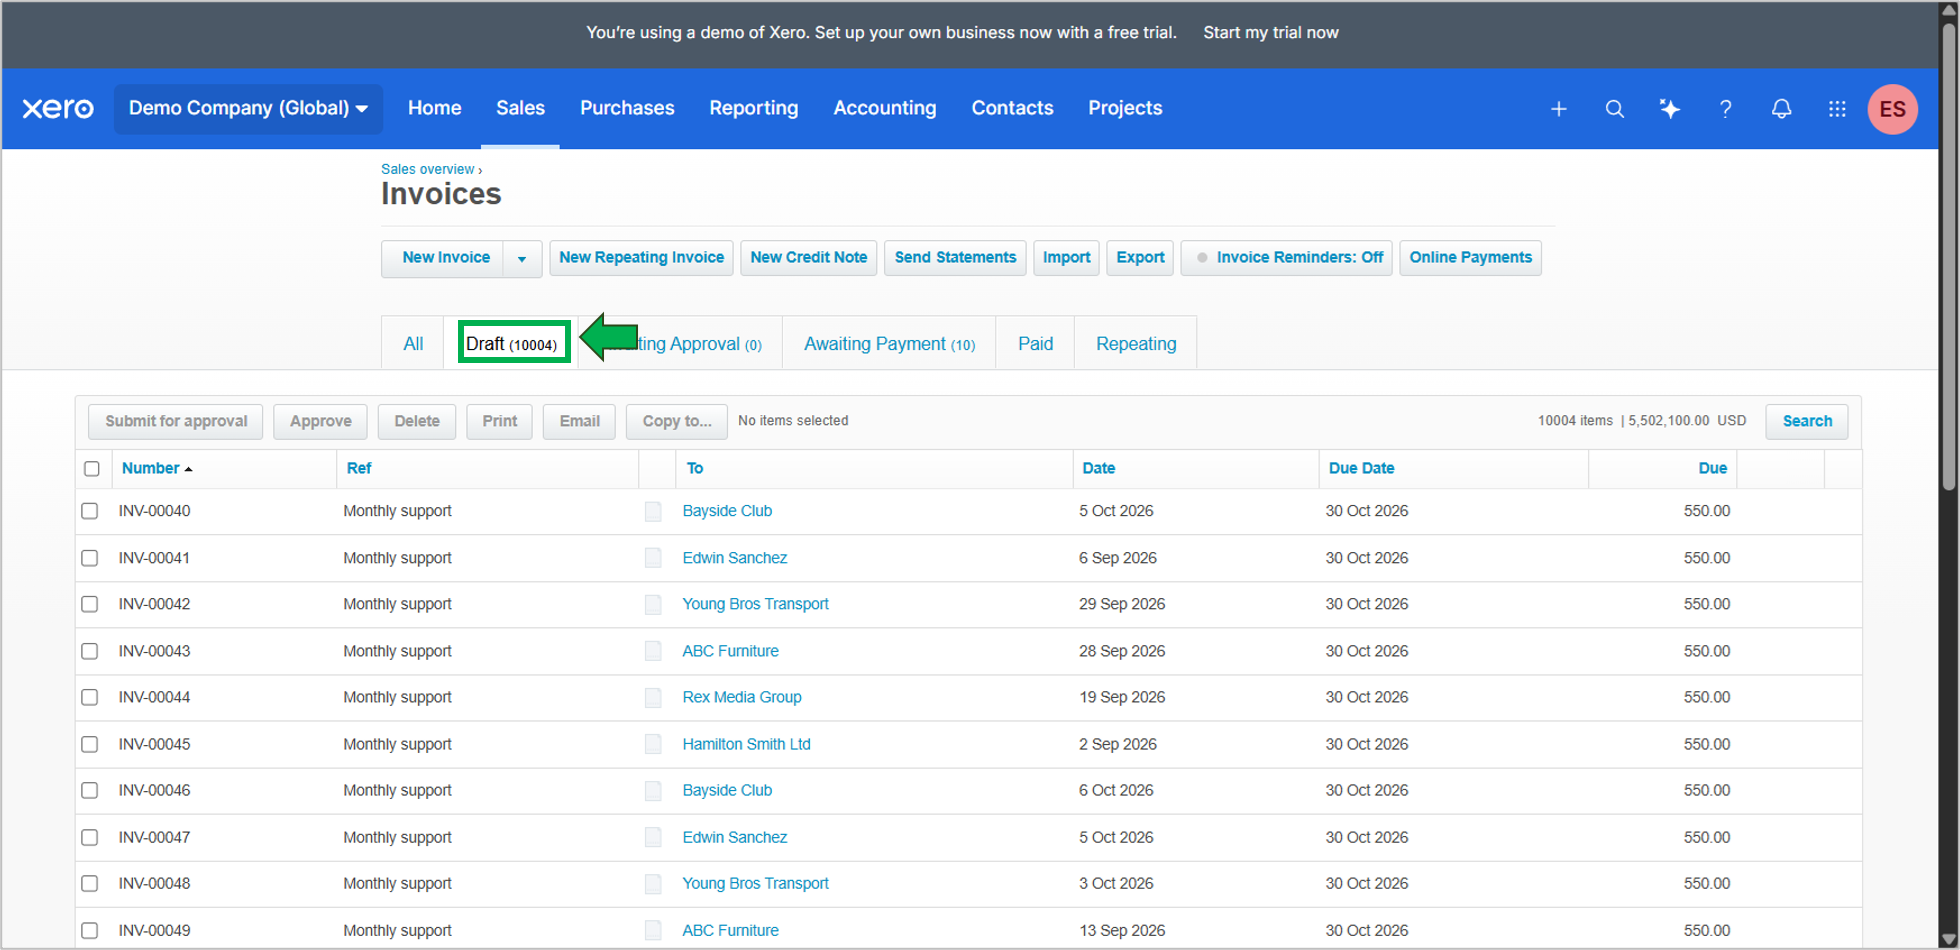Open the search magnifier icon

1614,109
